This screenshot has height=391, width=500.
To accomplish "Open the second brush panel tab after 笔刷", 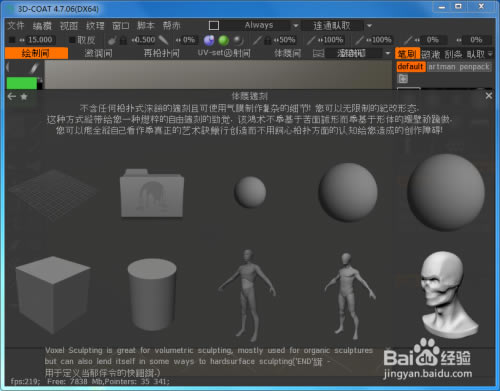I will (431, 54).
